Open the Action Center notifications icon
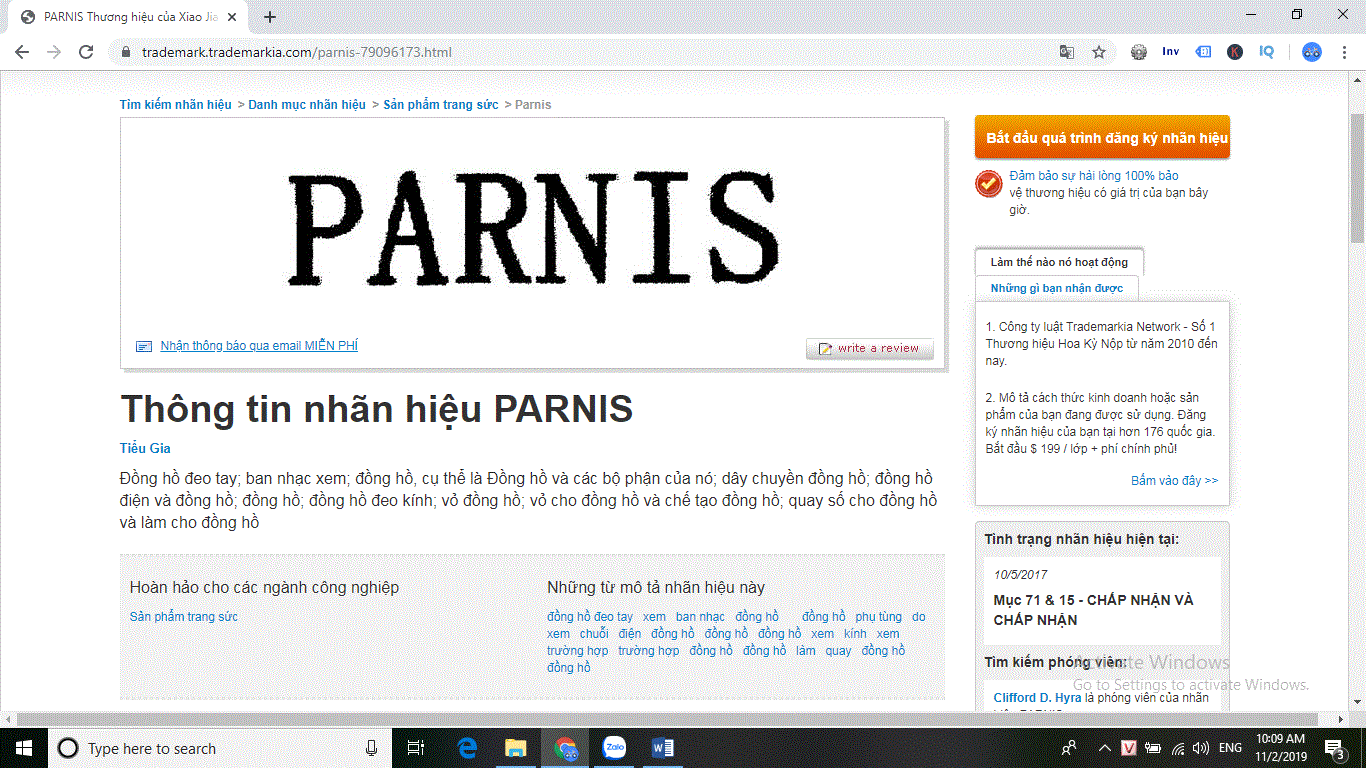 pos(1335,748)
